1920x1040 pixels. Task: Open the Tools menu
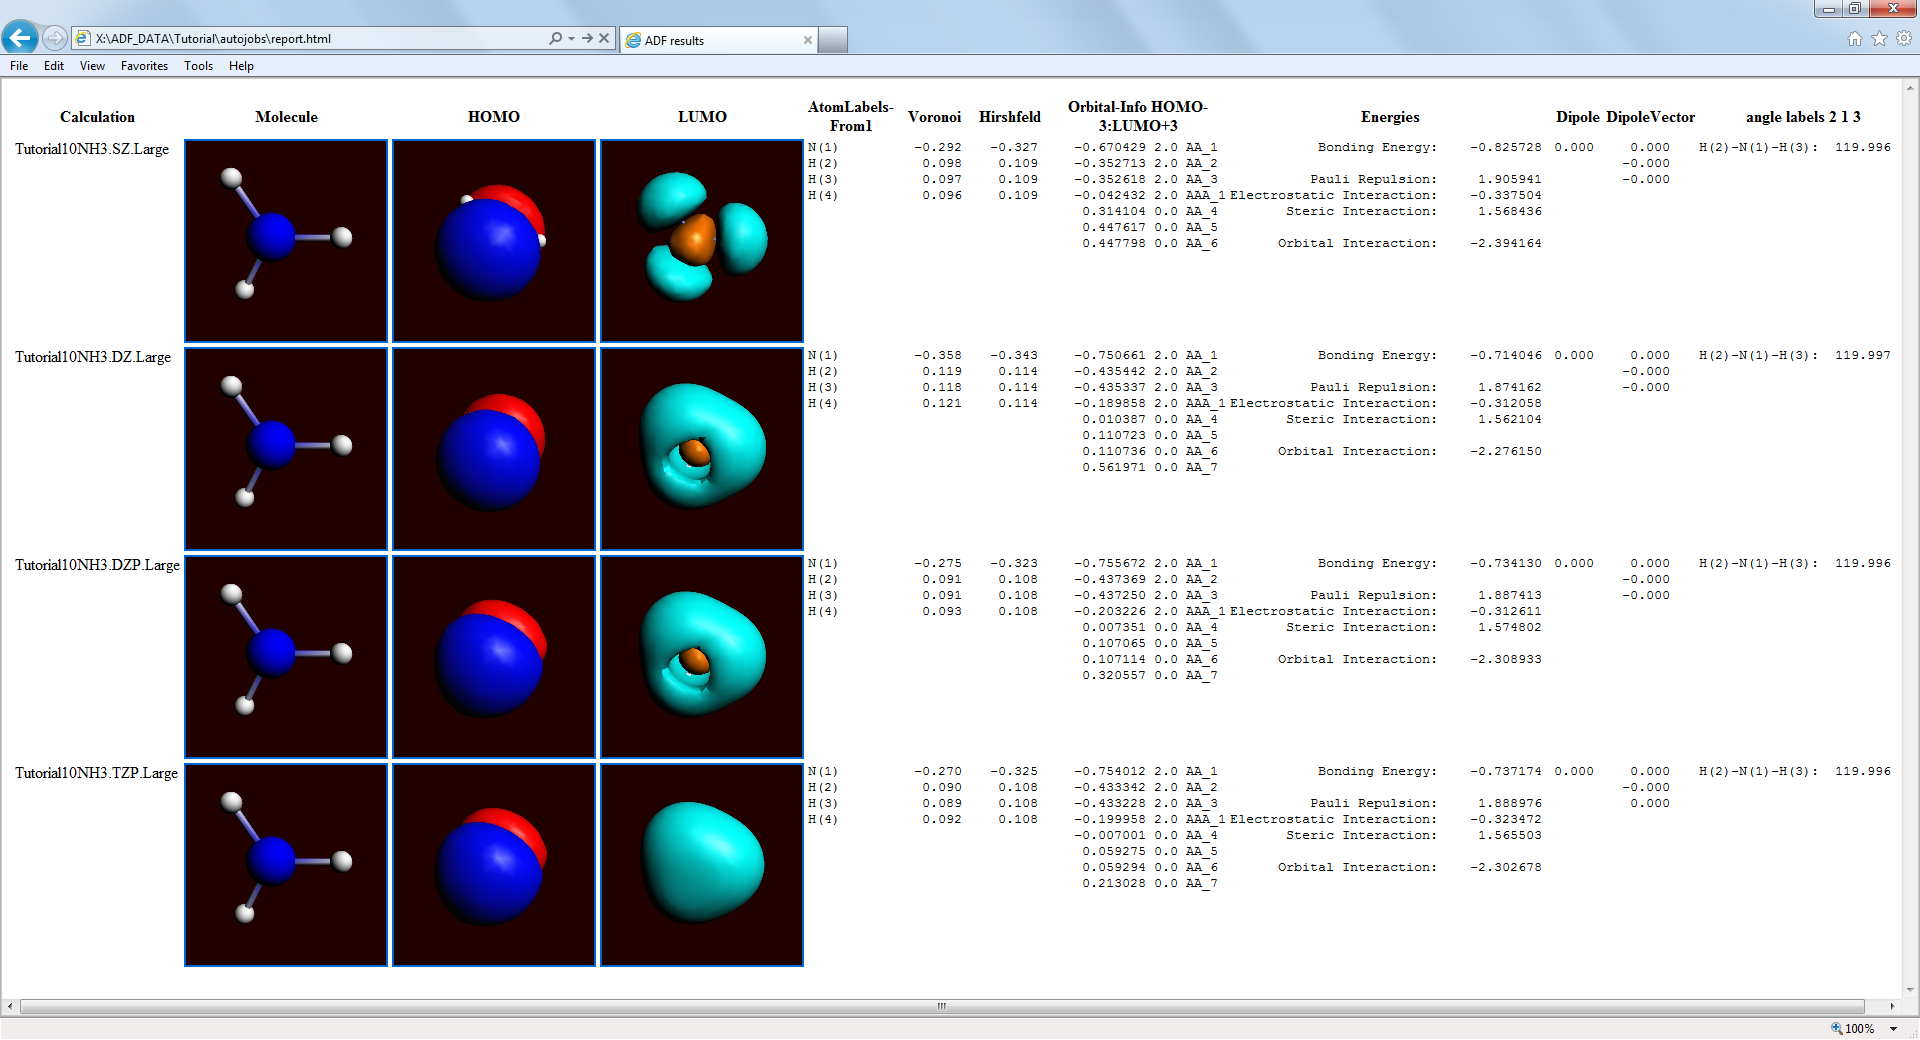(x=198, y=66)
